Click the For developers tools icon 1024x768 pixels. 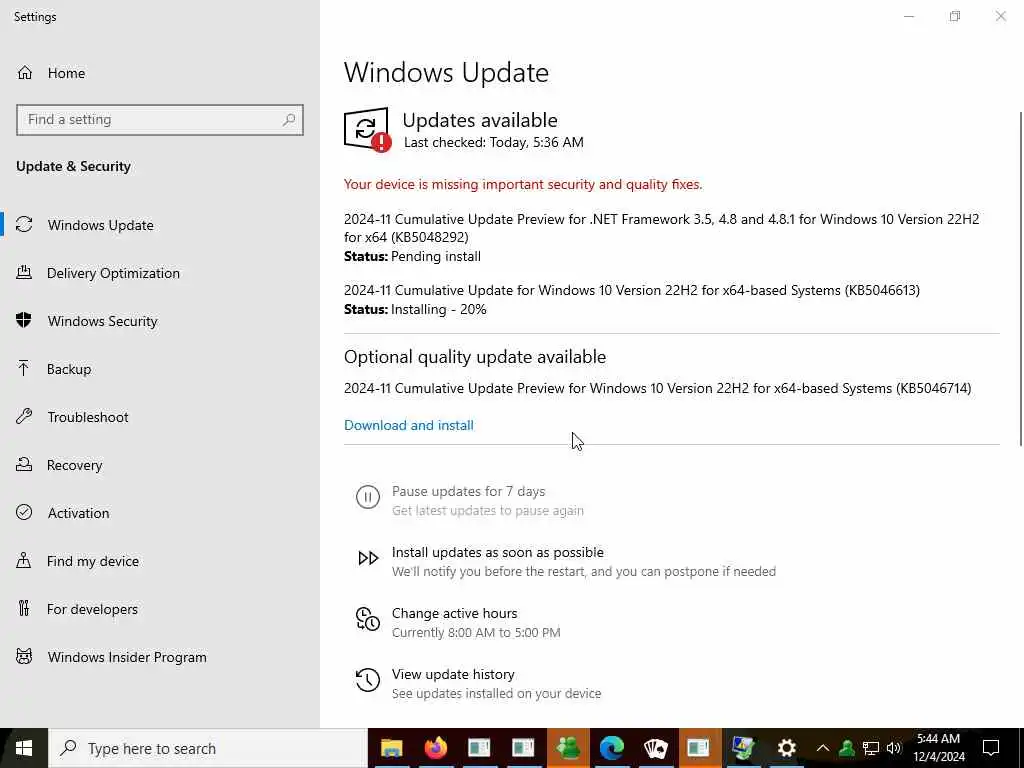[x=24, y=608]
